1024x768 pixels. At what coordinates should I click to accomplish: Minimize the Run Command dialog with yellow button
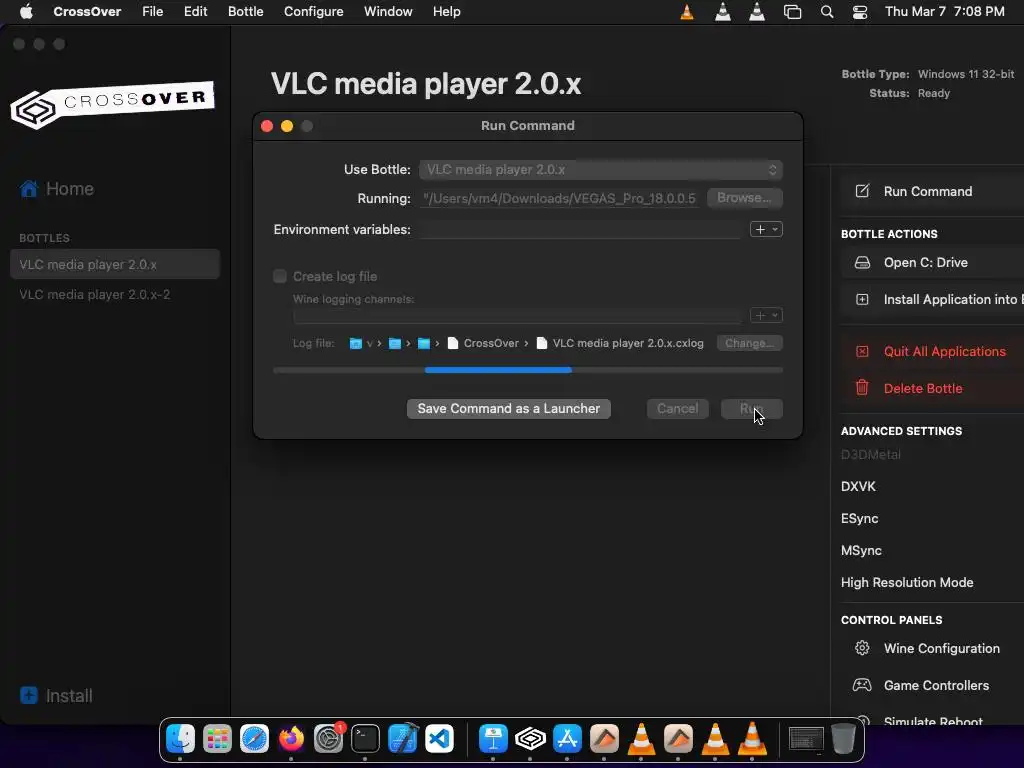pyautogui.click(x=287, y=126)
